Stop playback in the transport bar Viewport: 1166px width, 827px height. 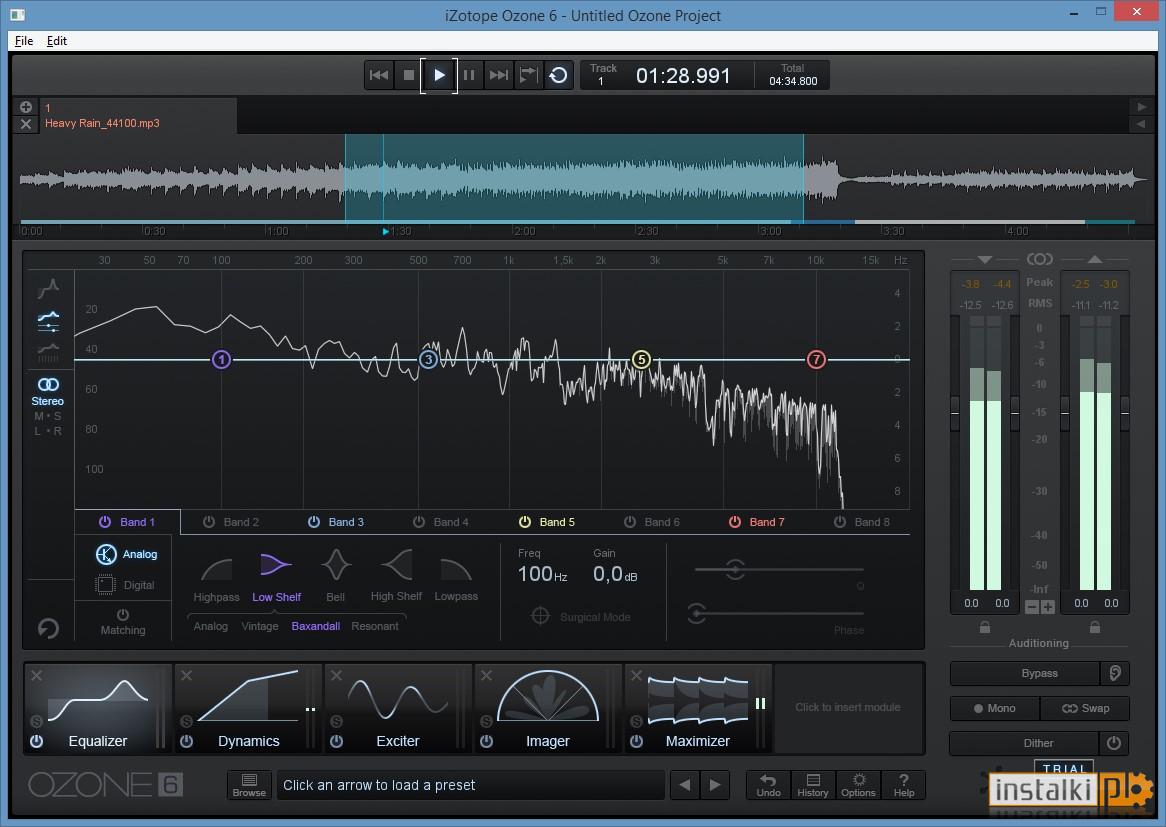point(408,75)
